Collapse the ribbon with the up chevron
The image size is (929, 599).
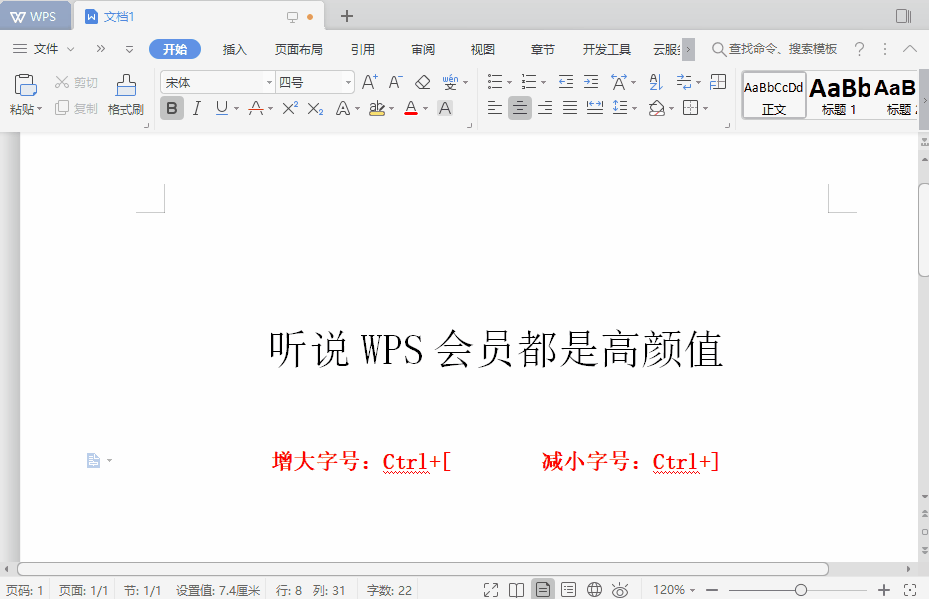(x=910, y=49)
